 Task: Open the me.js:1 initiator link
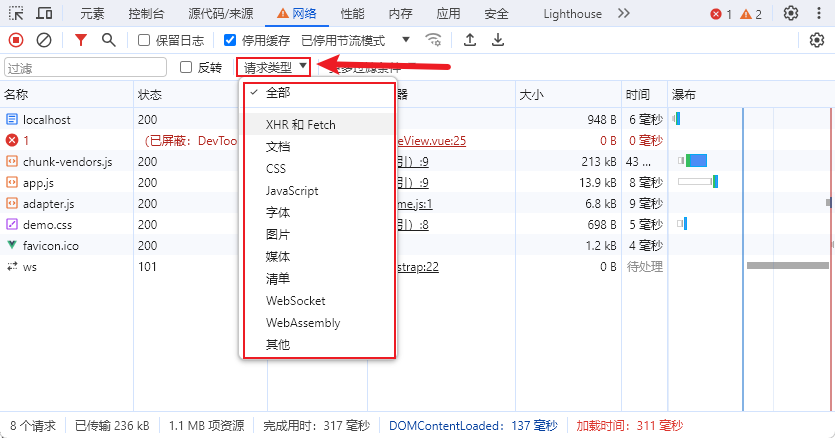click(x=415, y=204)
